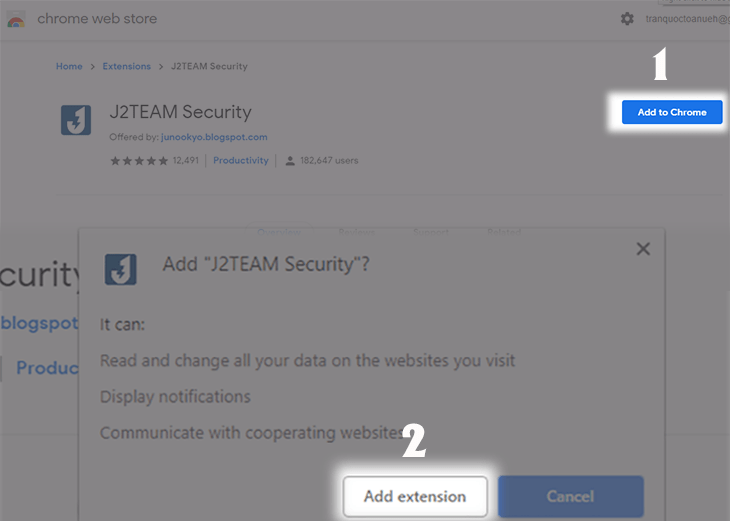The image size is (730, 521).
Task: Open junookyo.blogspot.com developer link
Action: [214, 137]
